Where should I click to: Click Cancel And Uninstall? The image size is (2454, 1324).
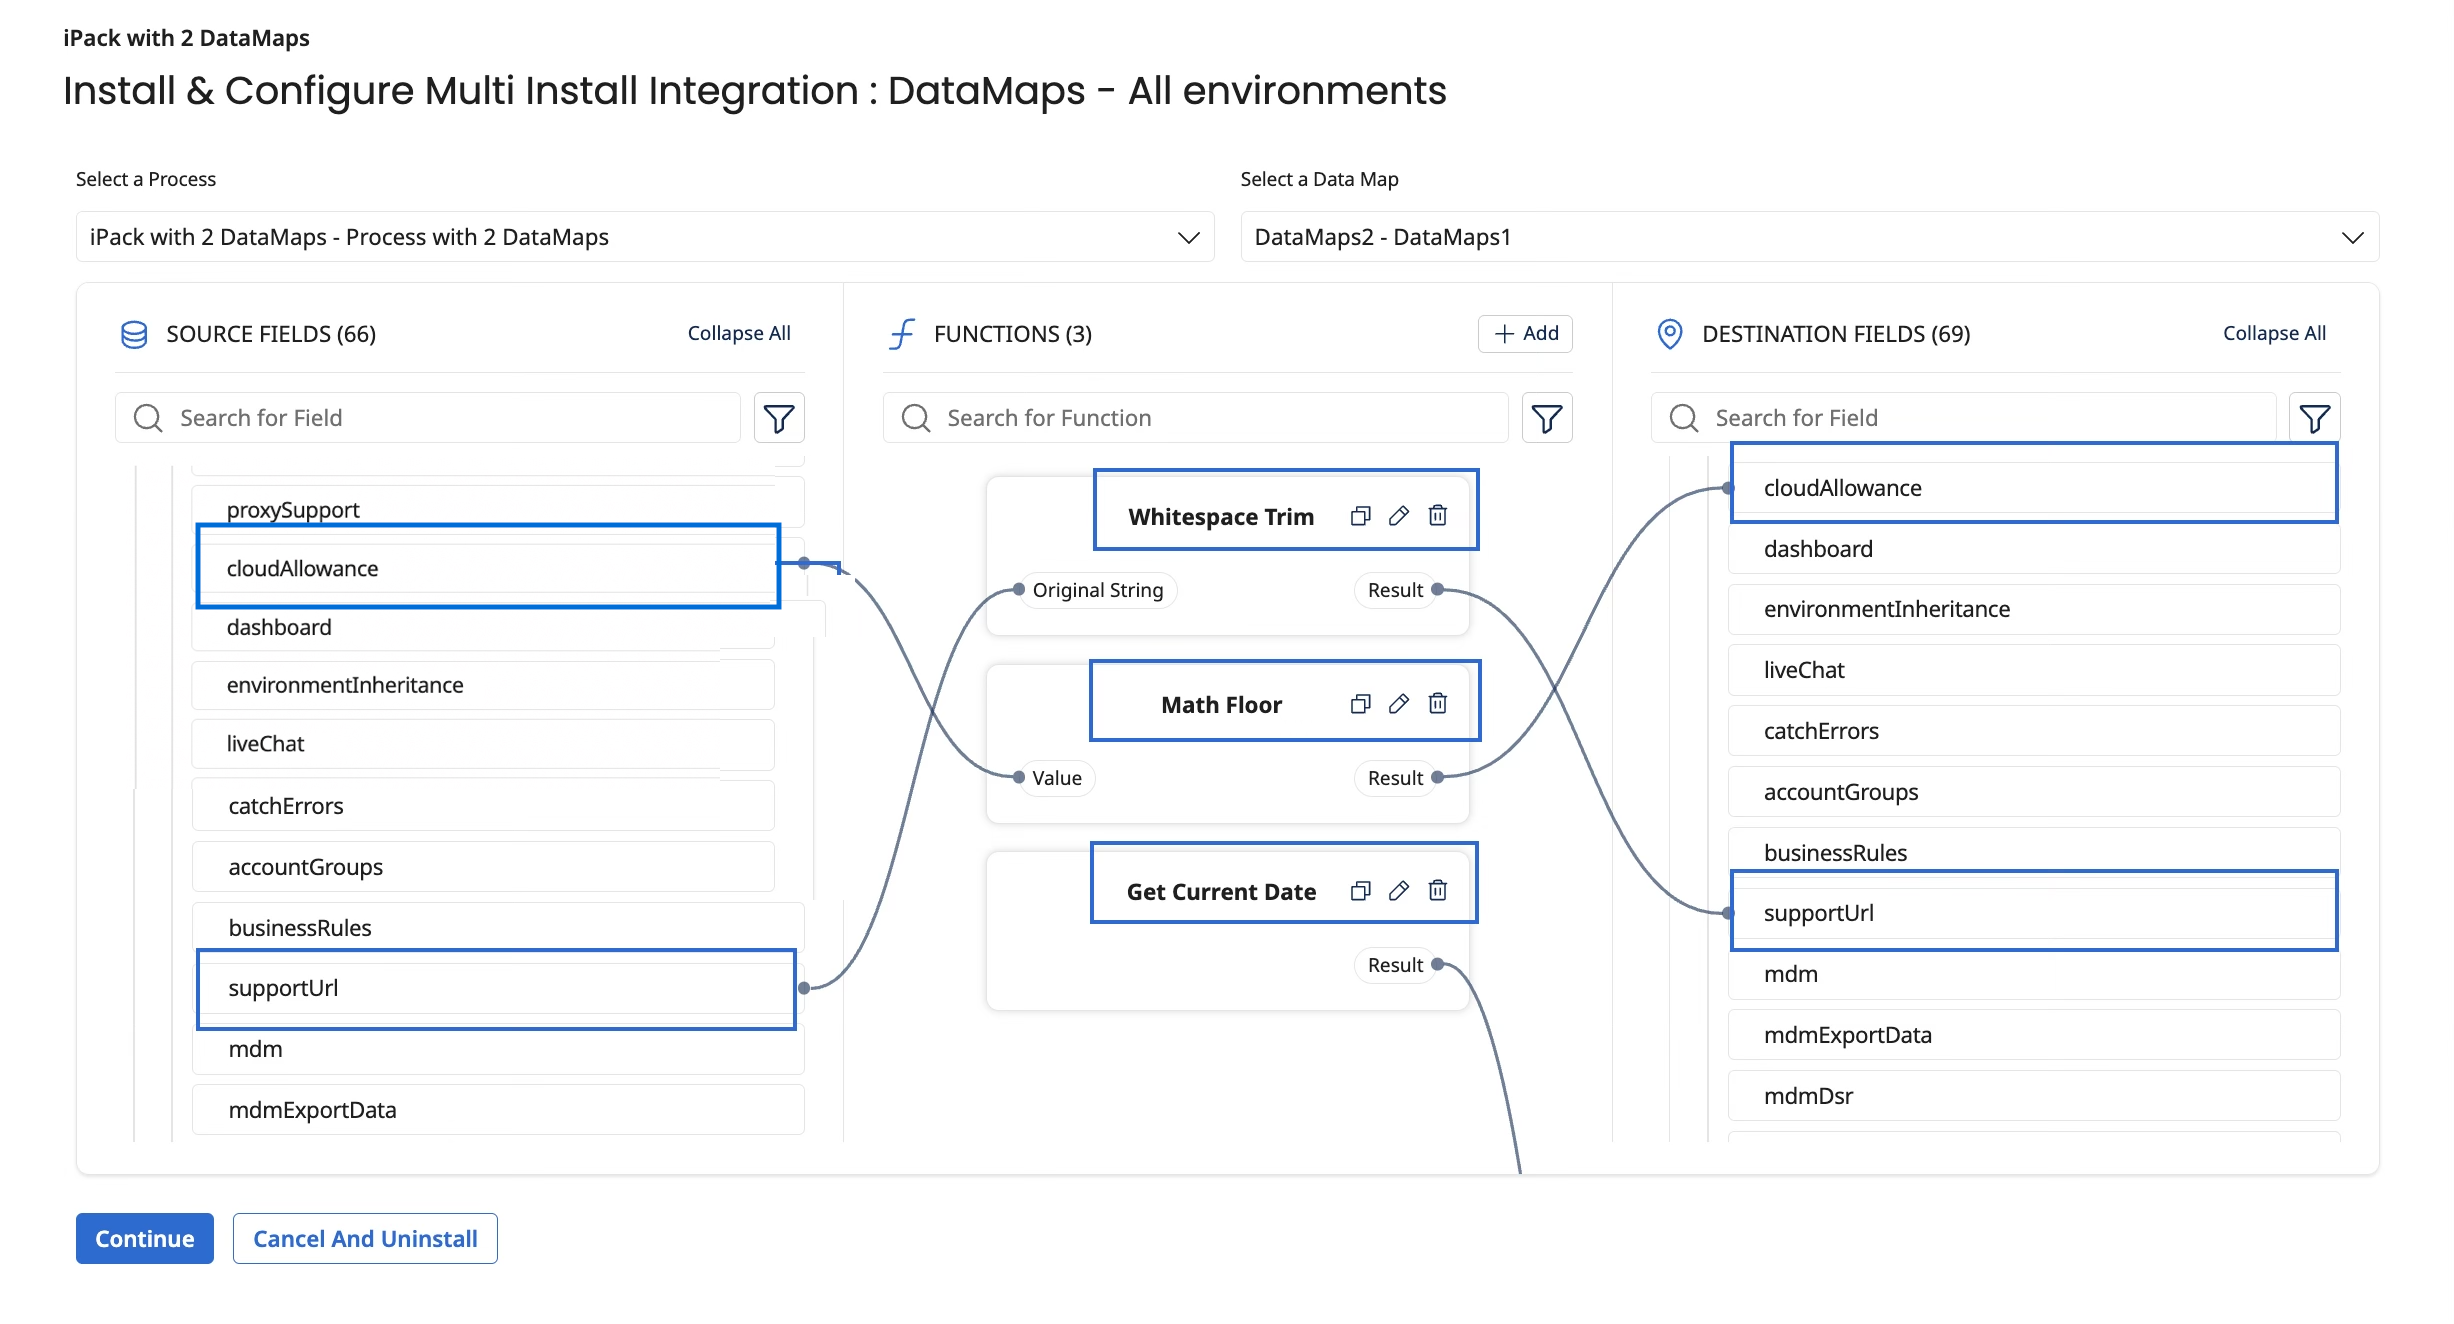[365, 1238]
